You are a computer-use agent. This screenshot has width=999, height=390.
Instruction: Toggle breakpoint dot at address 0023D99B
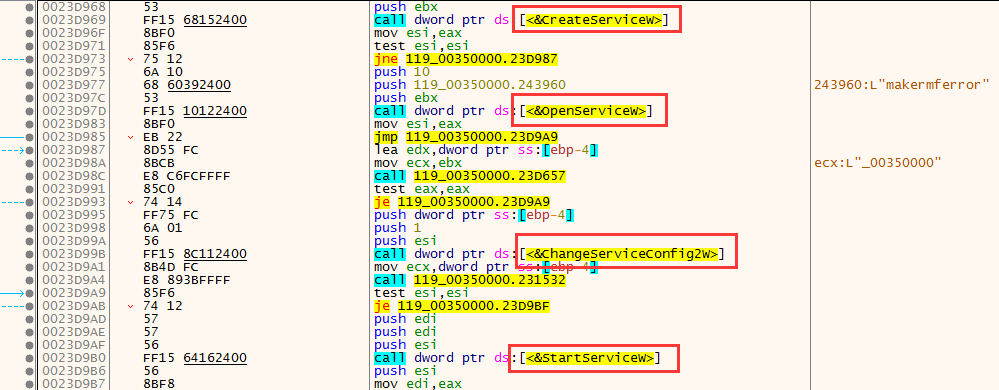click(x=30, y=254)
